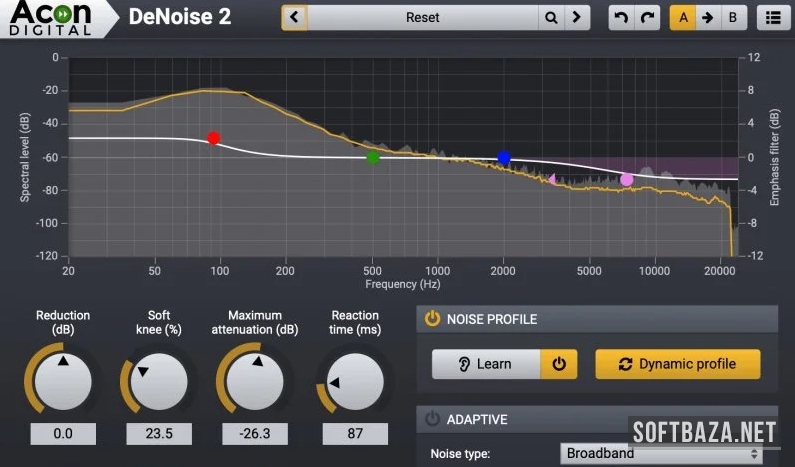Switch to the B settings slot
This screenshot has height=467, width=795.
tap(733, 18)
